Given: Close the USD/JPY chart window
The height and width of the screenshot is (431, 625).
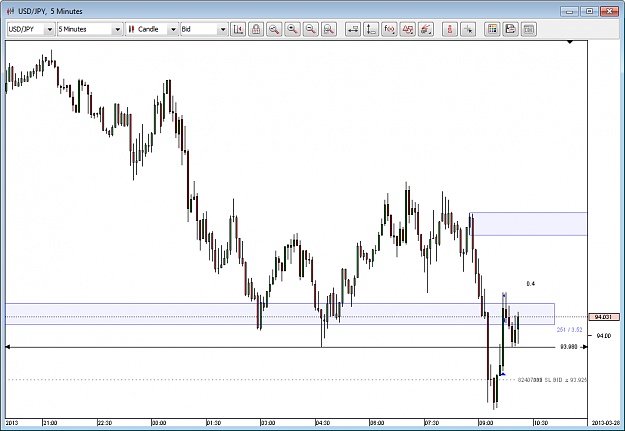Looking at the screenshot, I should click(609, 11).
